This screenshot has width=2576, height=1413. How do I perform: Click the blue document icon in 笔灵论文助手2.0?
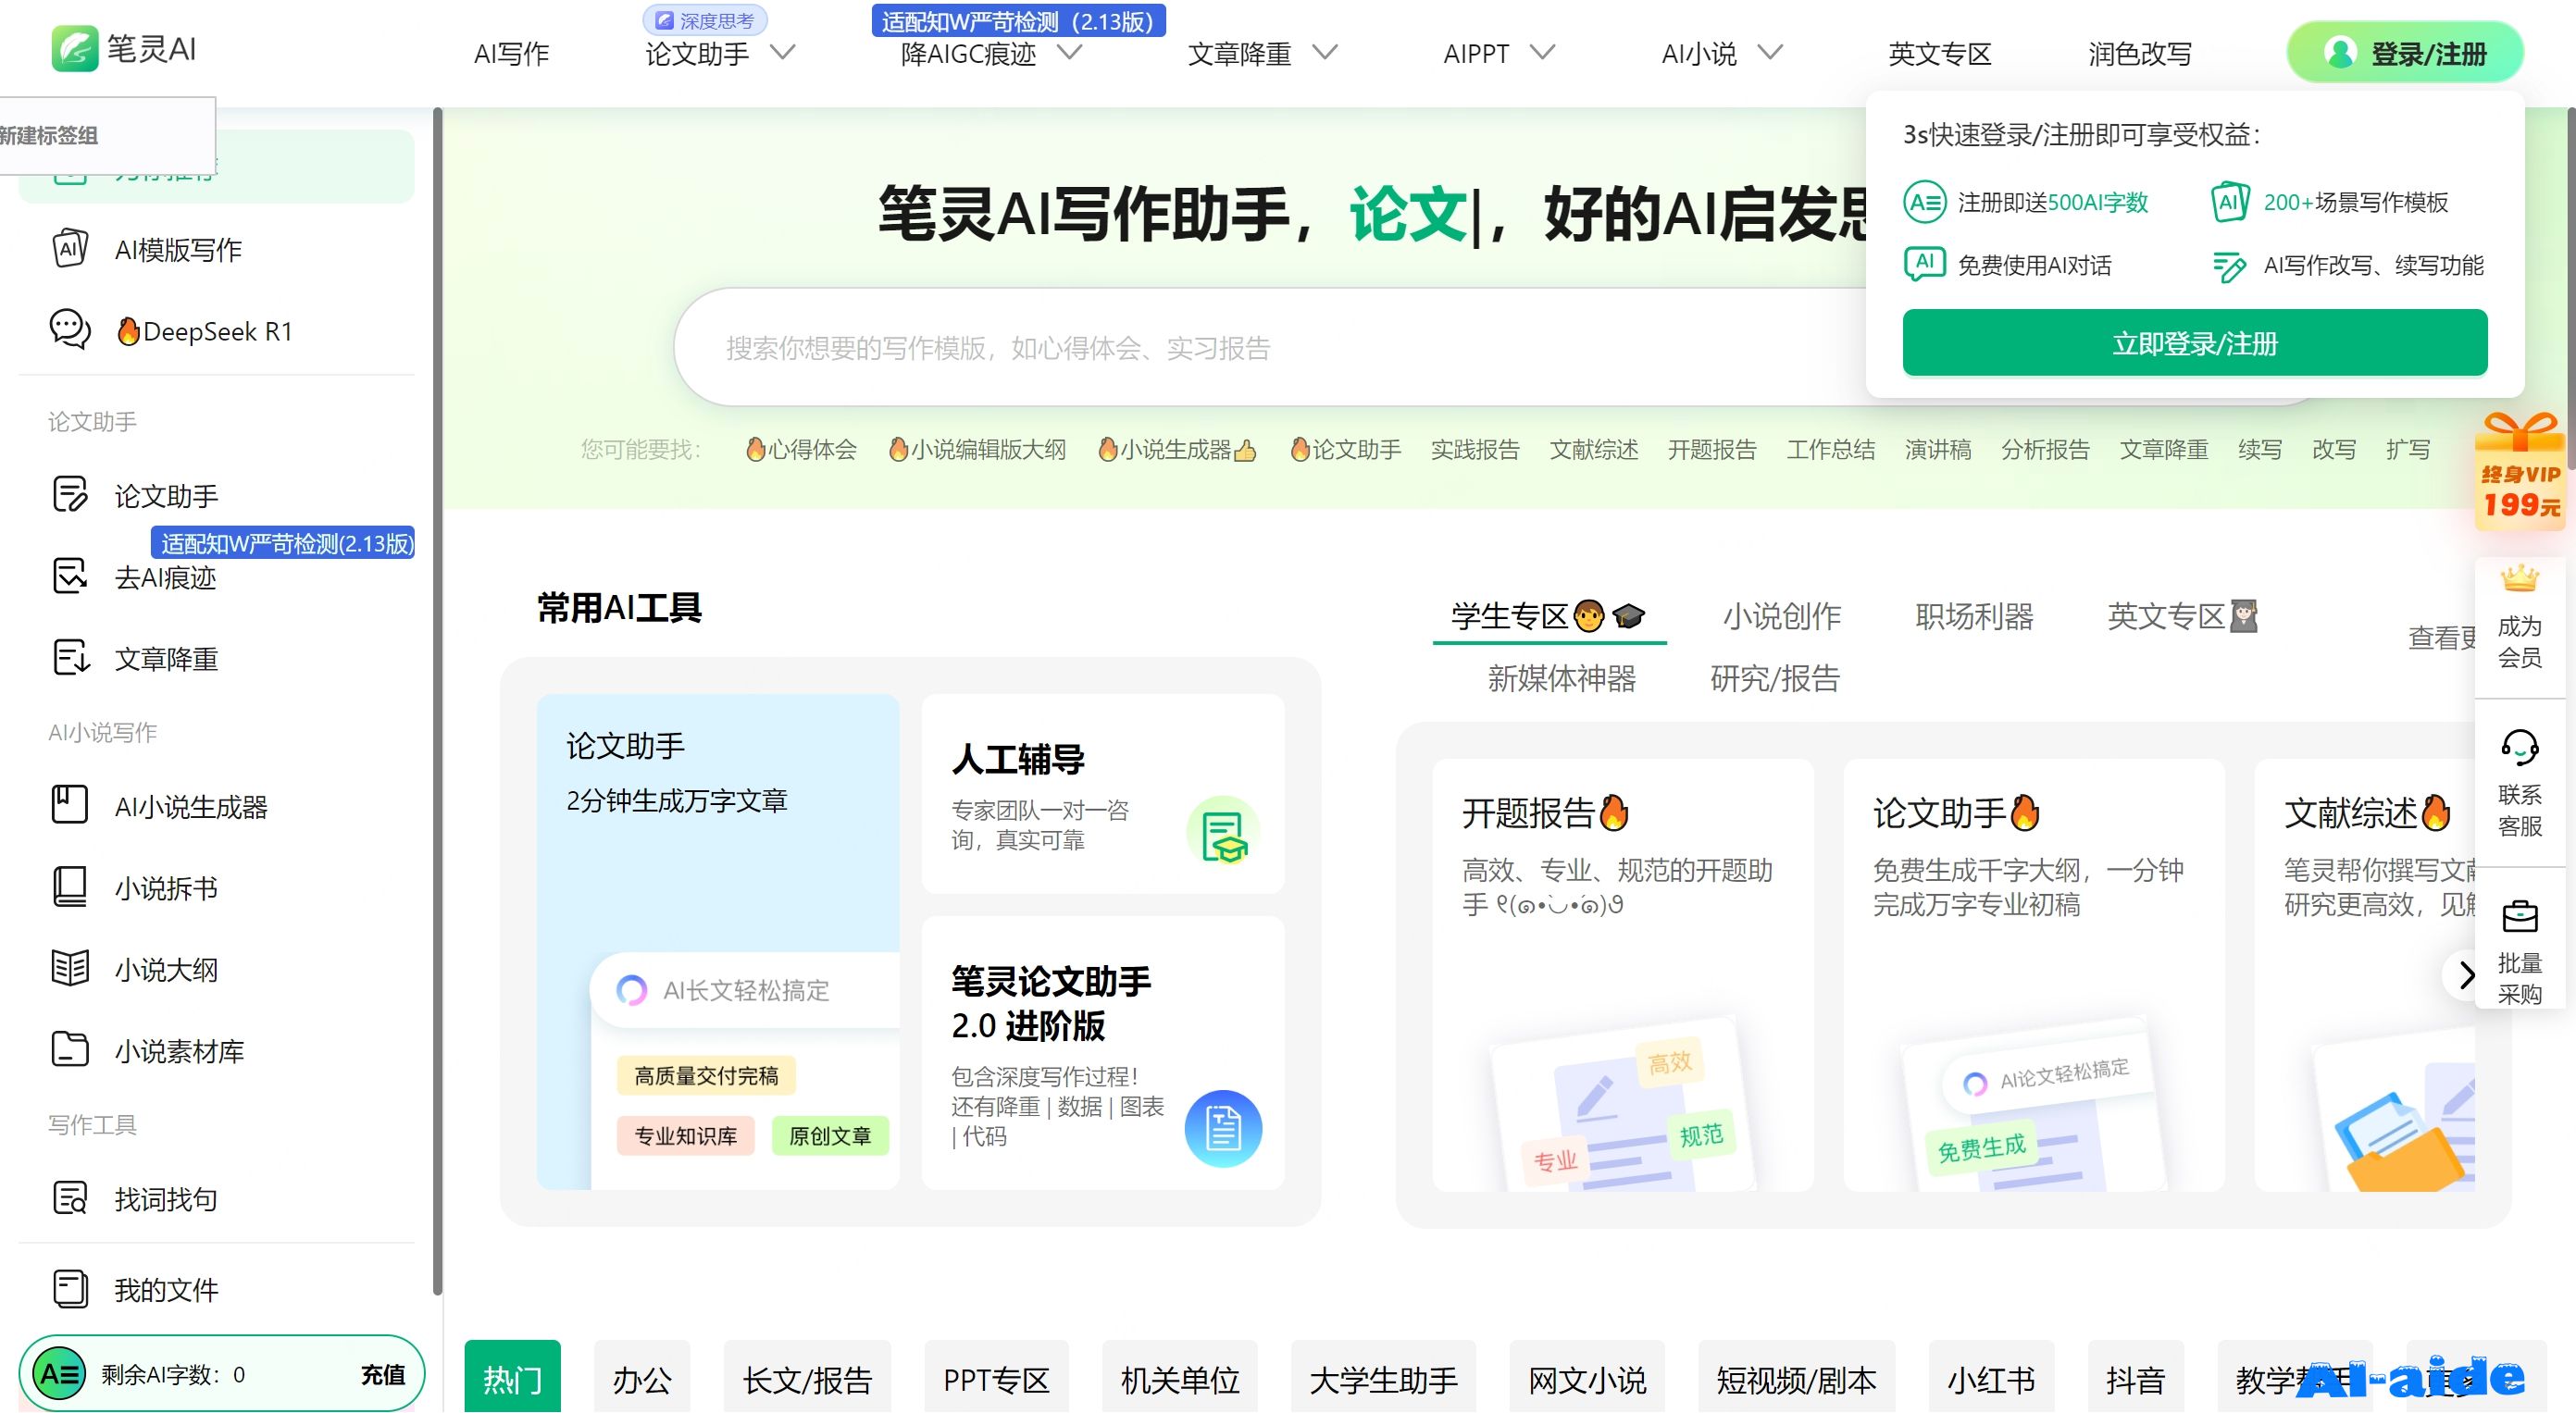[x=1223, y=1128]
